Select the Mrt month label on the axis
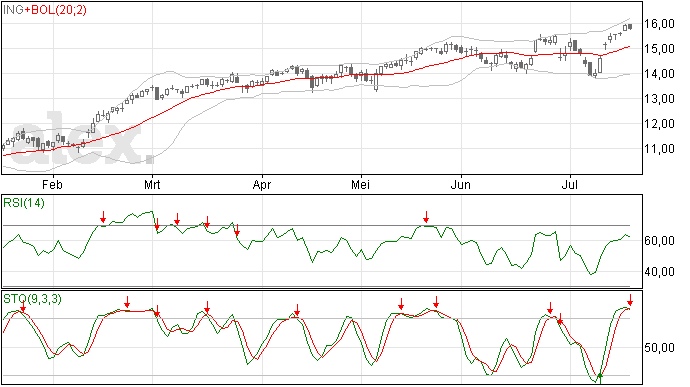690x387 pixels. pyautogui.click(x=152, y=185)
